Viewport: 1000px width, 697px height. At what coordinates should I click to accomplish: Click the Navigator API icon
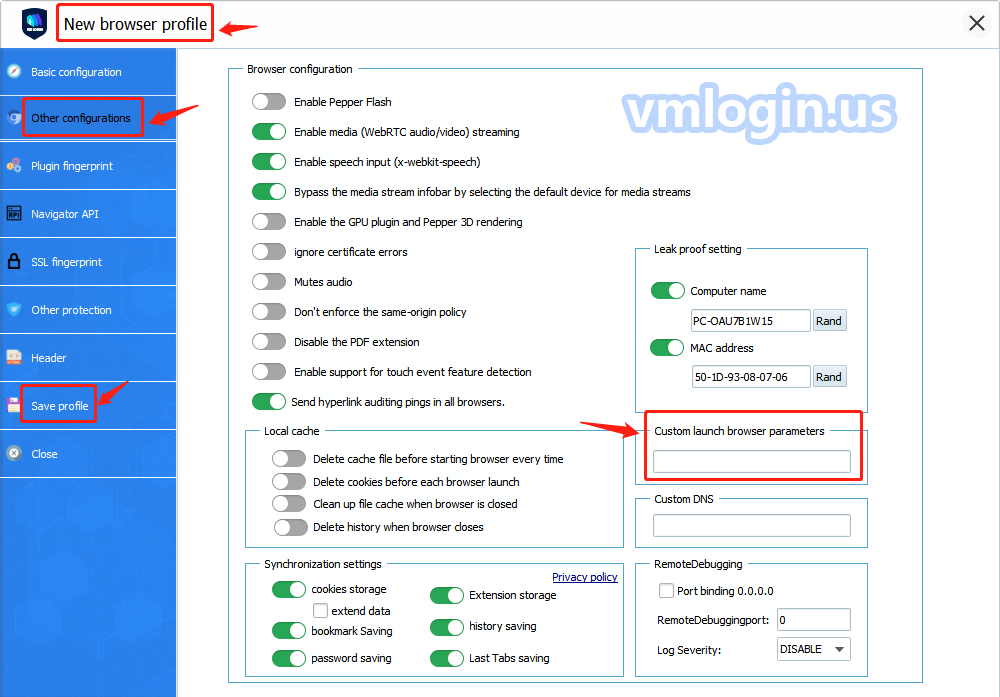pos(14,214)
